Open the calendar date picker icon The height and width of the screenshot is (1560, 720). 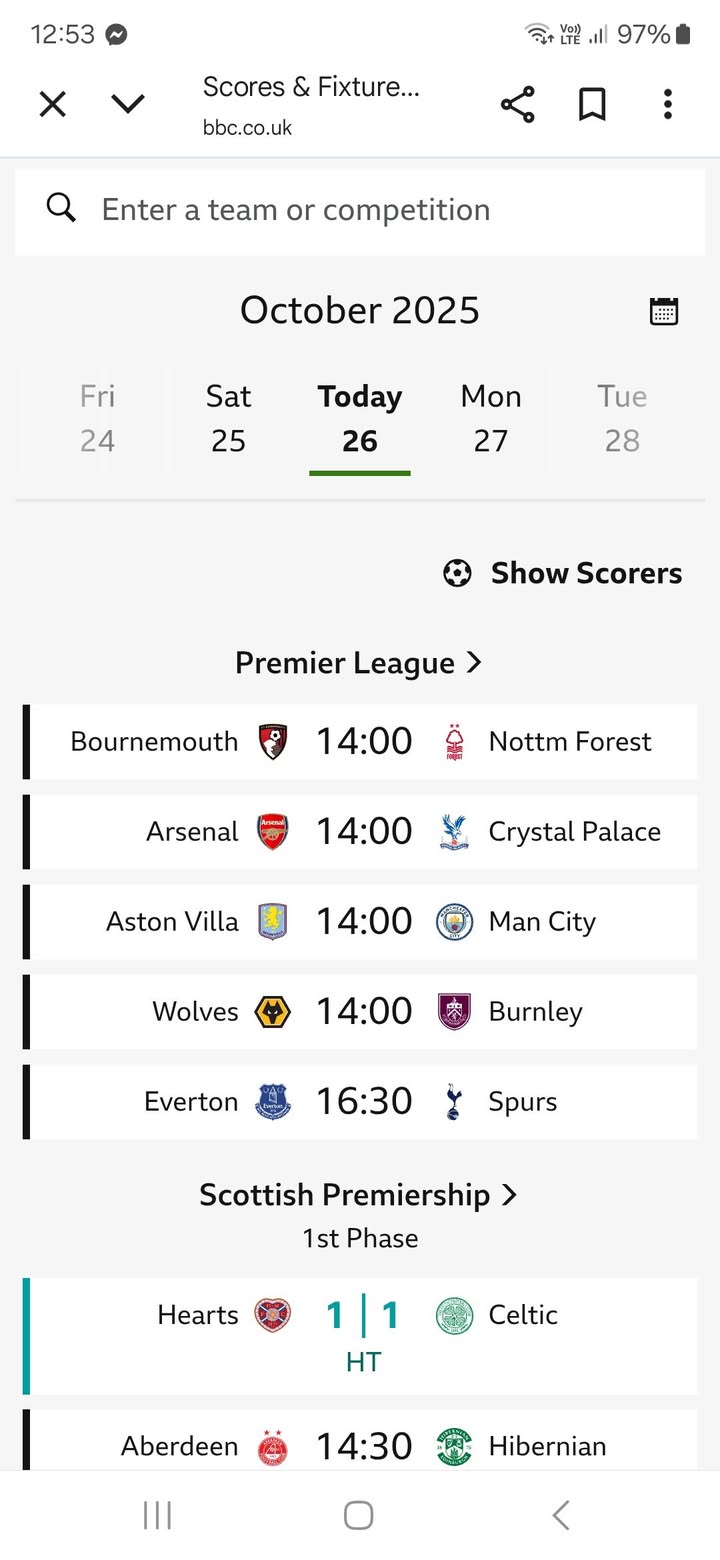(x=664, y=311)
